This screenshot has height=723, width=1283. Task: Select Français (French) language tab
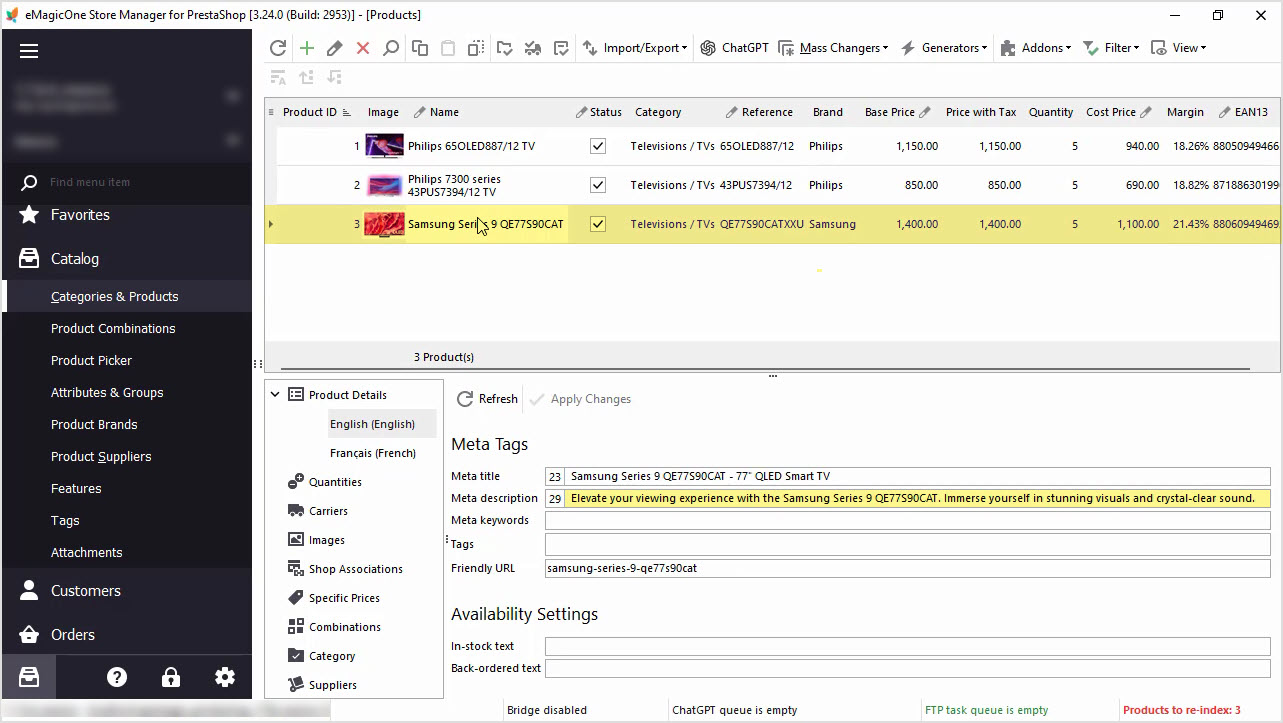(x=373, y=453)
